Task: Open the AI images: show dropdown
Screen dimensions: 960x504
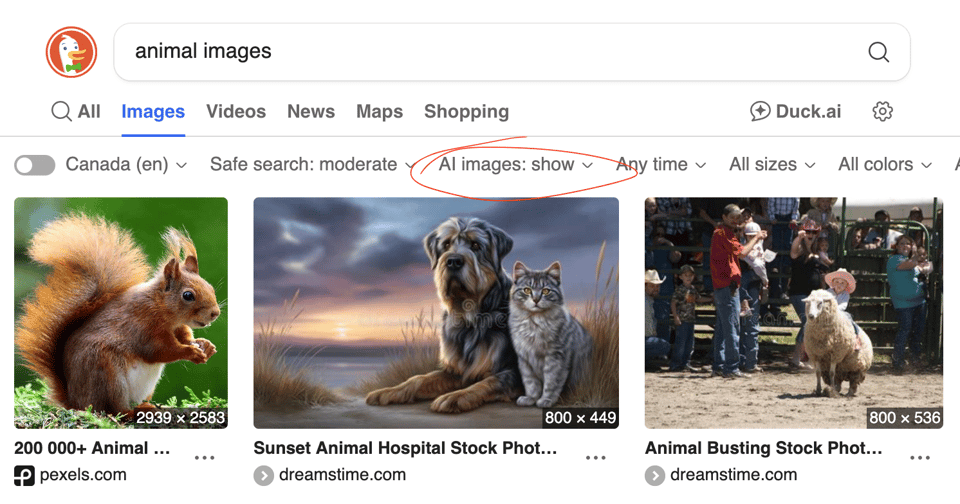Action: pos(515,165)
